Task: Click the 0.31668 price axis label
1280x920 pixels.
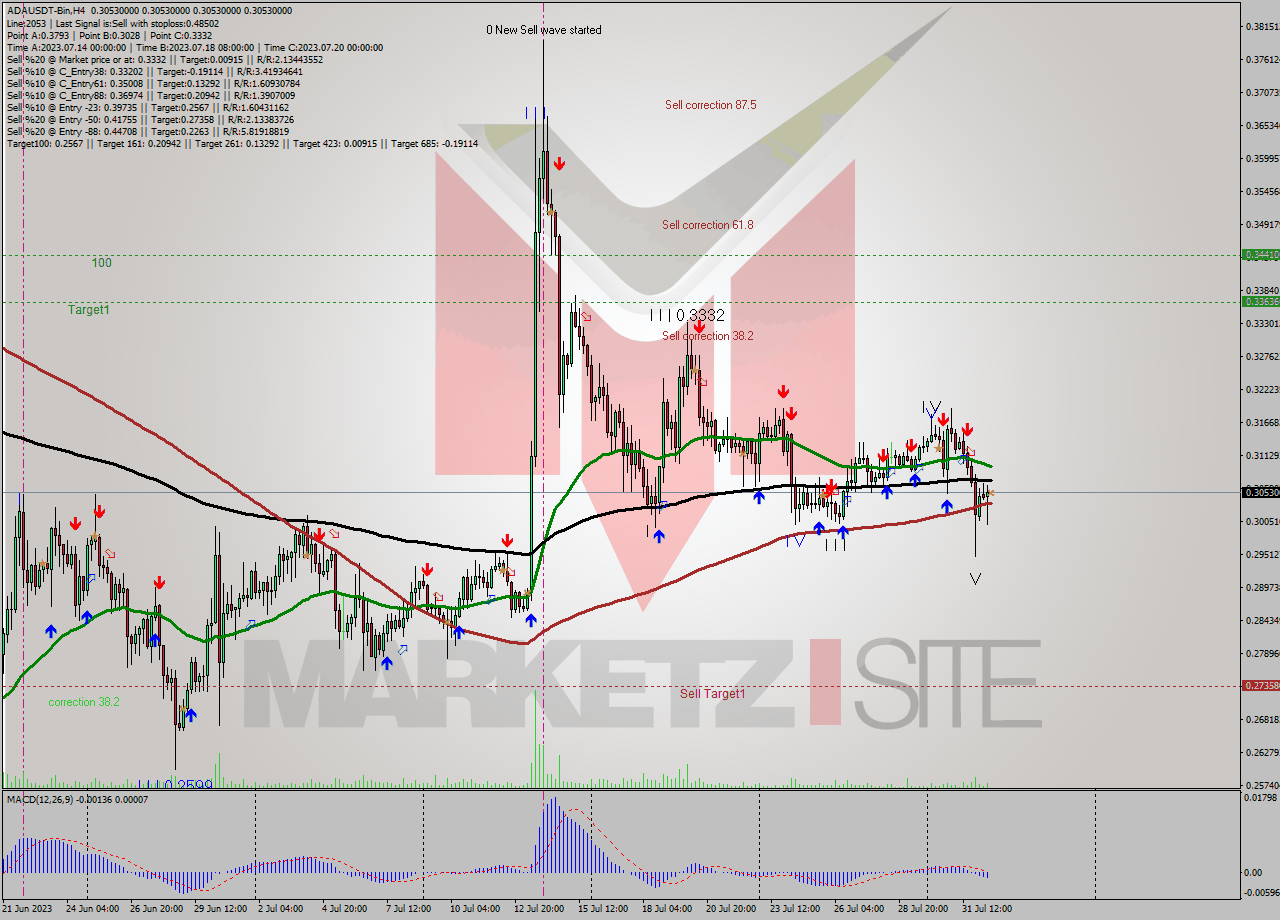Action: (1262, 422)
